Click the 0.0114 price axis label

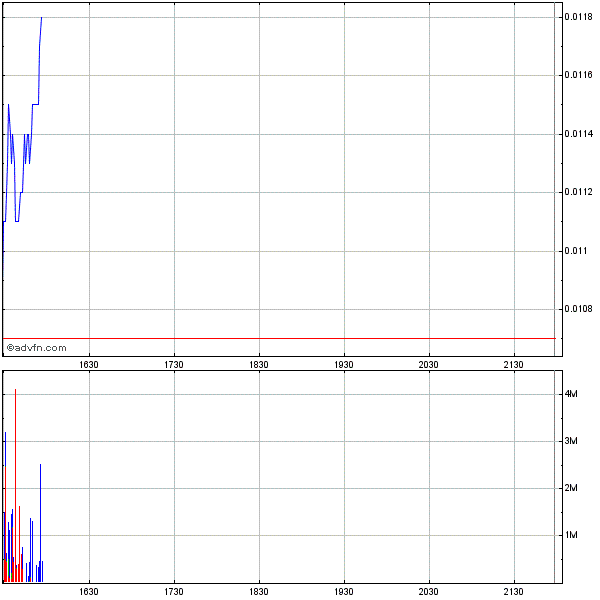click(x=578, y=134)
